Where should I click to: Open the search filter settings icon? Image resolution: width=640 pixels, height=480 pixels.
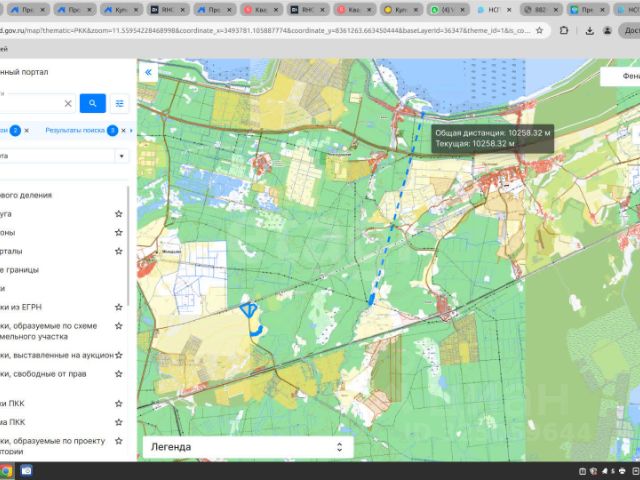coord(120,103)
